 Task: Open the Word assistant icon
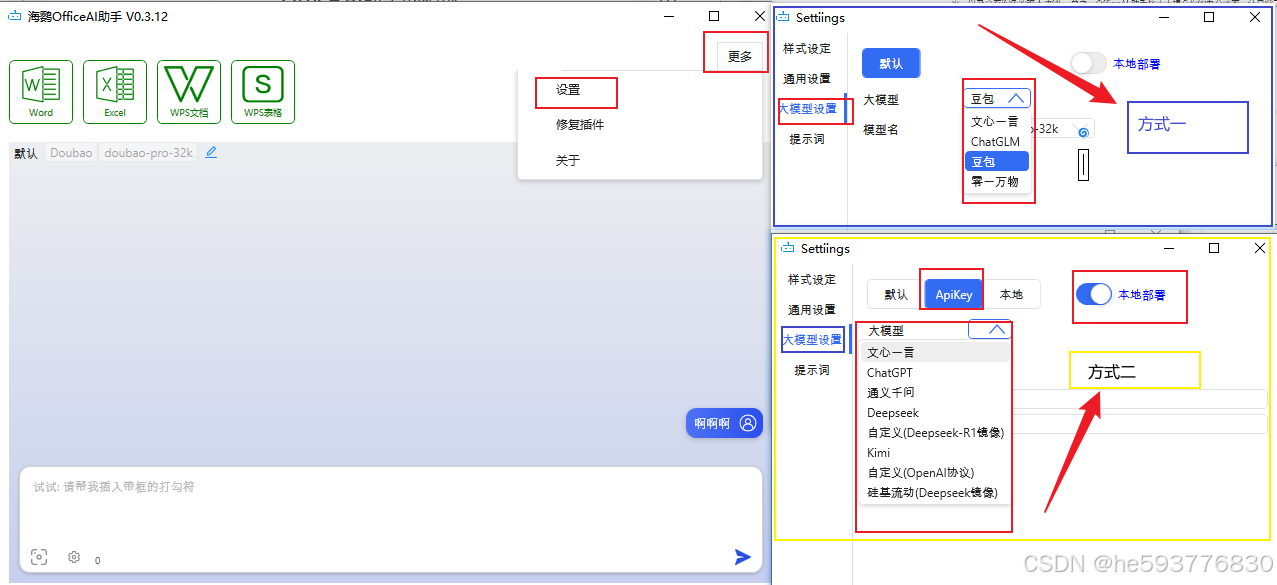coord(40,91)
